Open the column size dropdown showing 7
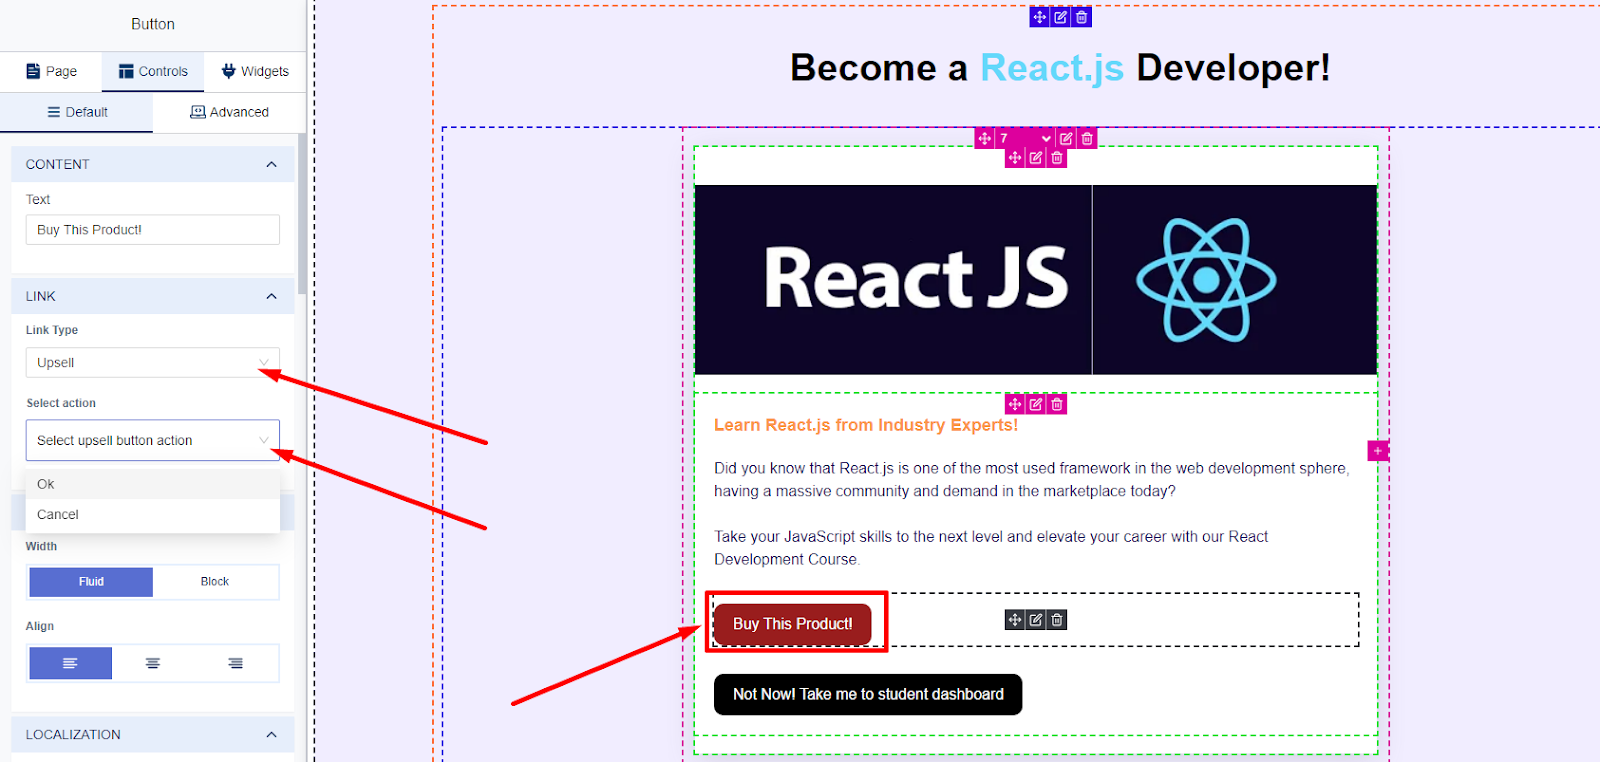The height and width of the screenshot is (762, 1600). 1025,139
